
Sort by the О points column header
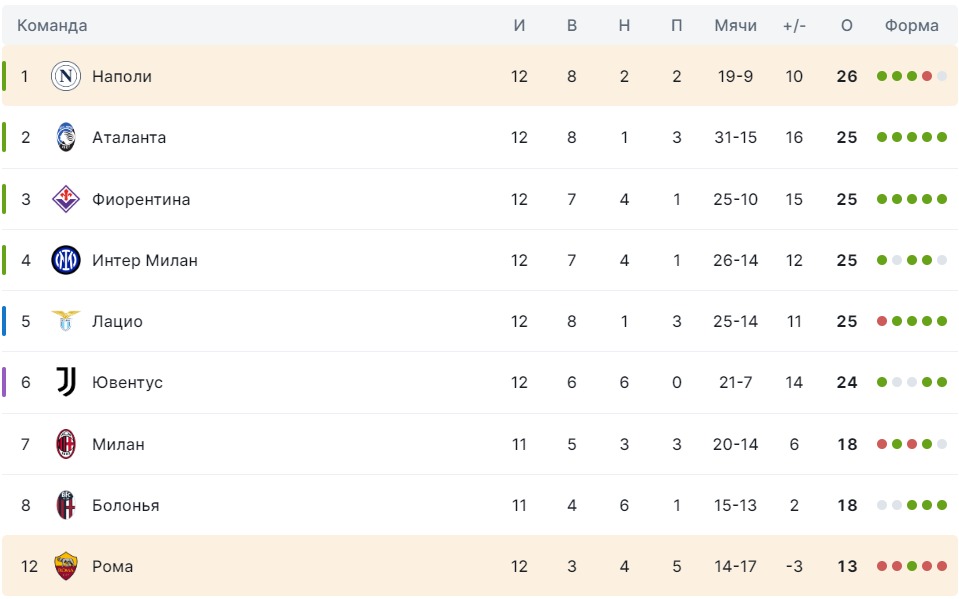tap(846, 26)
